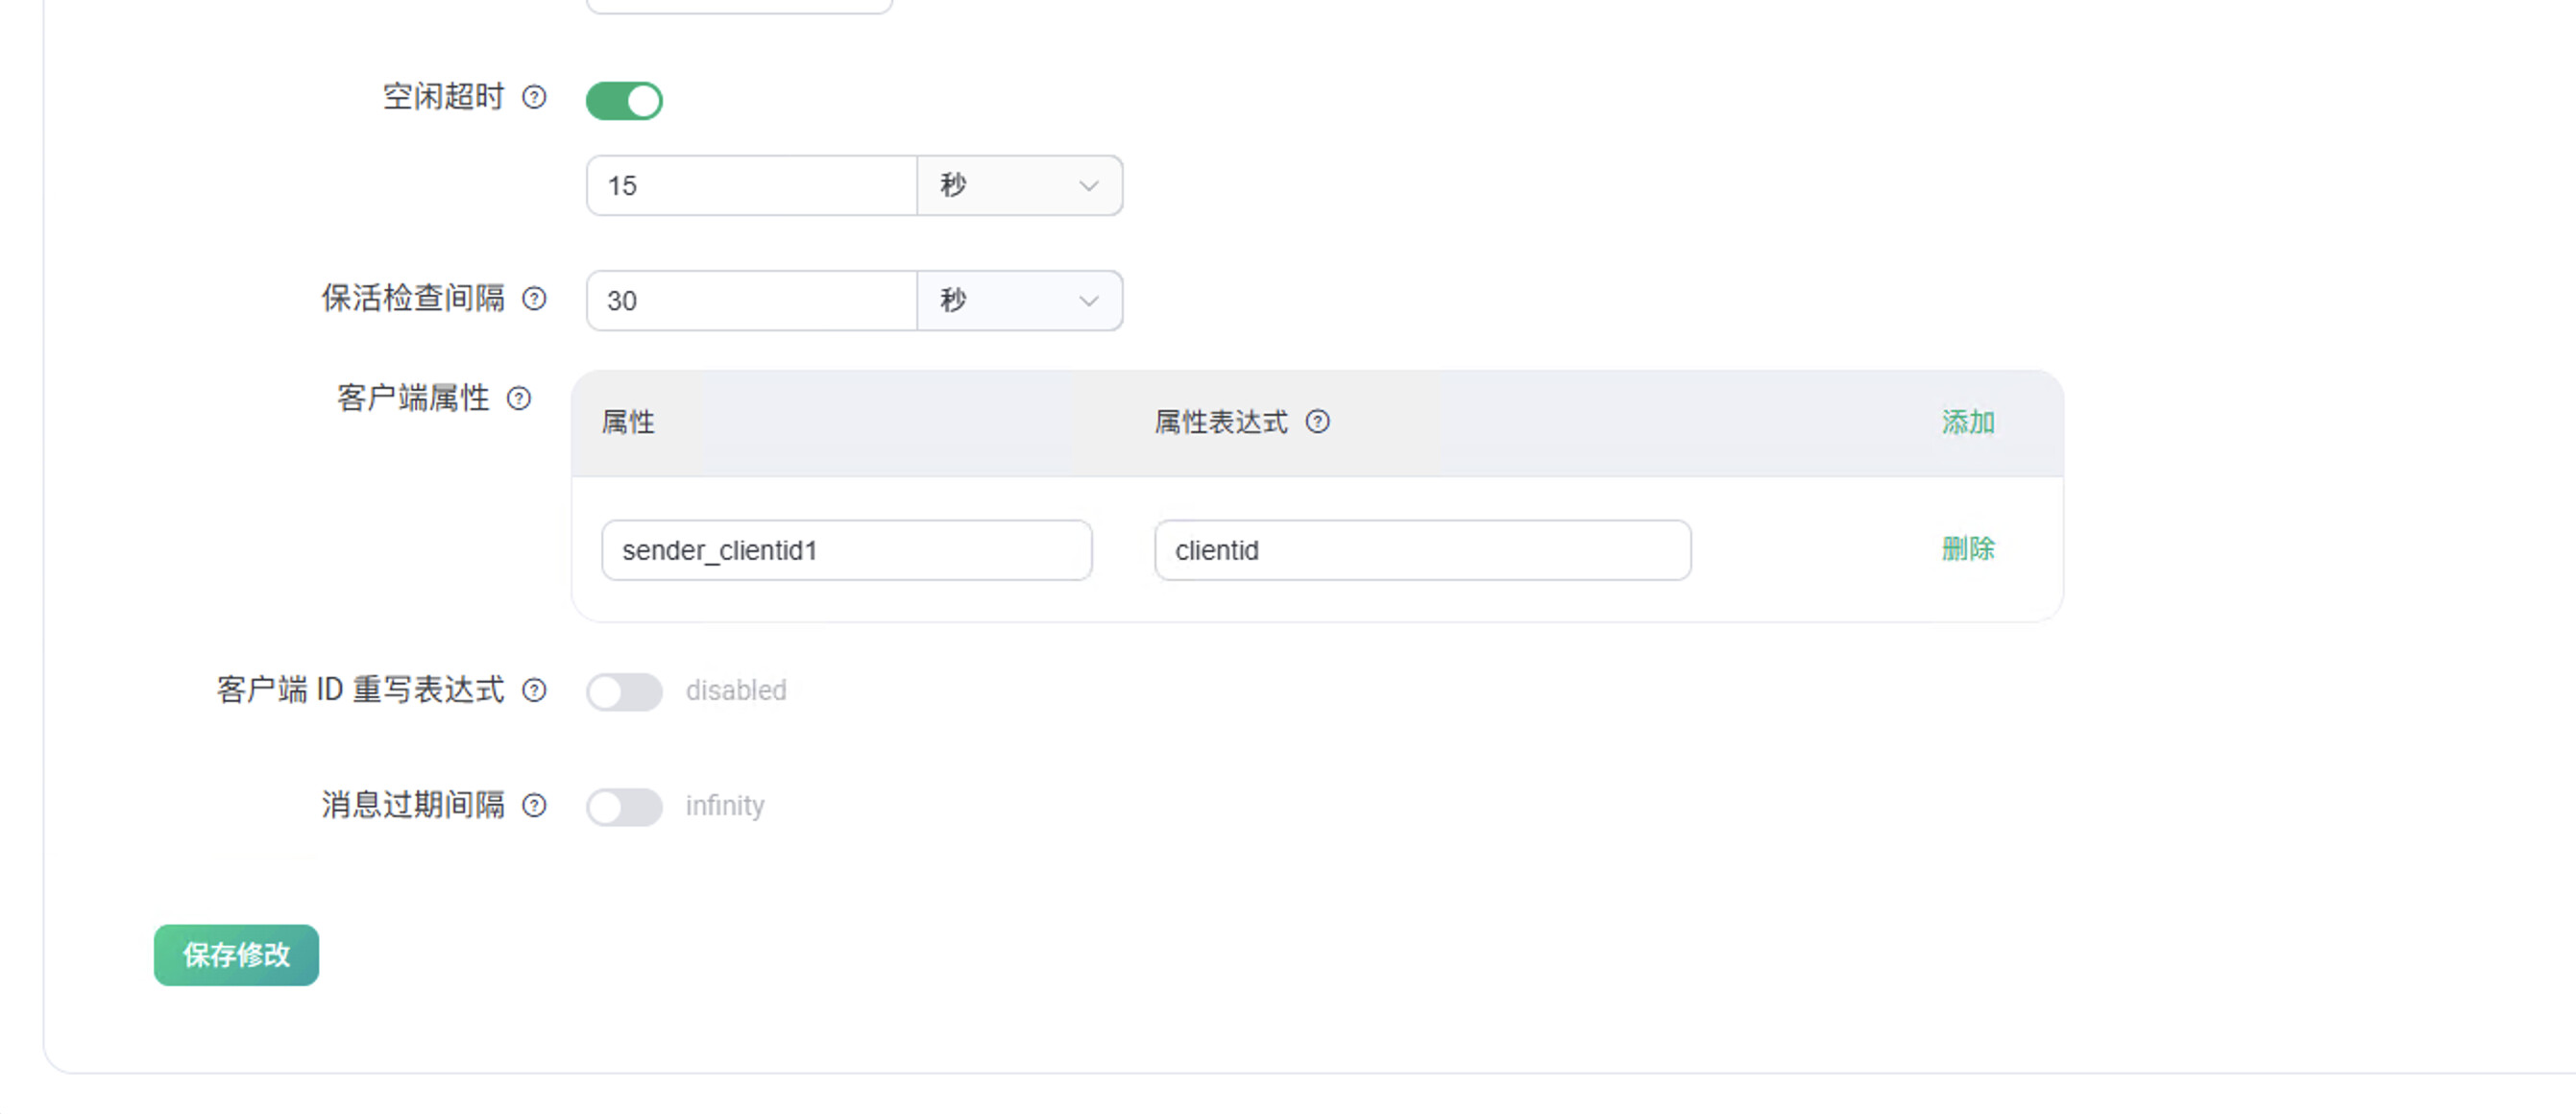This screenshot has height=1114, width=2576.
Task: Click the 保活检查间隔 label
Action: pos(413,298)
